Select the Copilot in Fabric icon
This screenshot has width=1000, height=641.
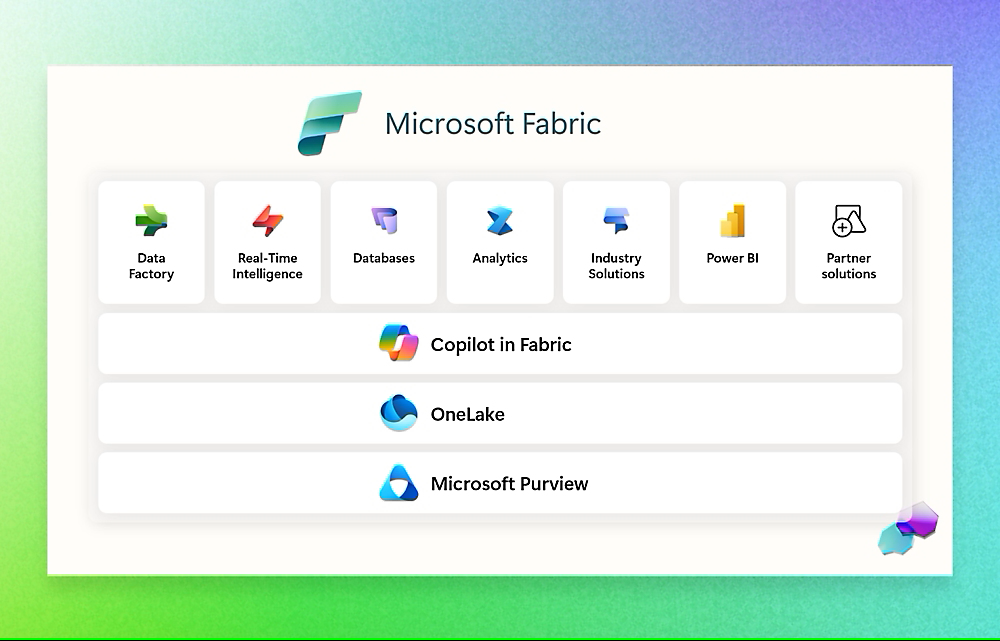click(x=399, y=344)
